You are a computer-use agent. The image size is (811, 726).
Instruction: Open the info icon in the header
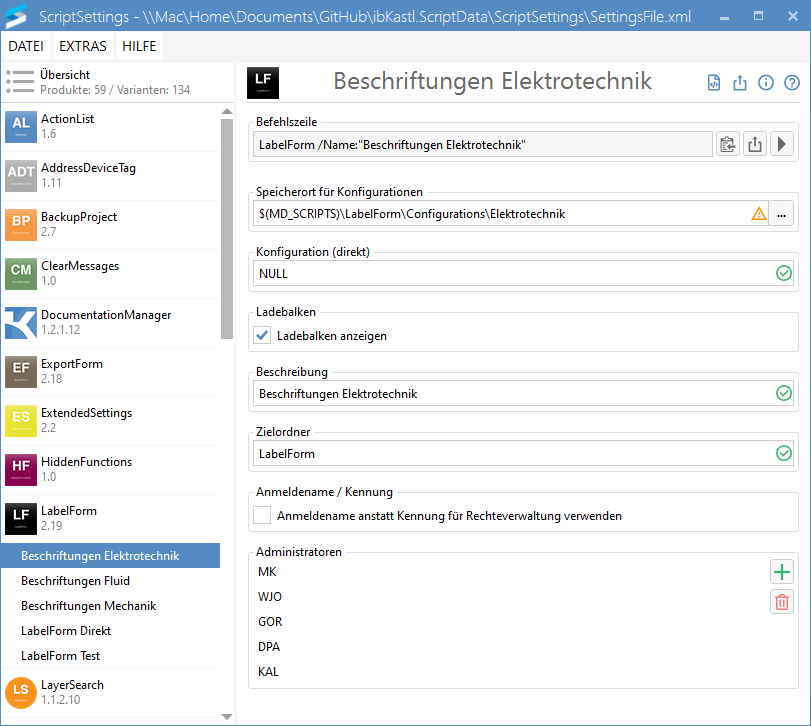coord(766,83)
